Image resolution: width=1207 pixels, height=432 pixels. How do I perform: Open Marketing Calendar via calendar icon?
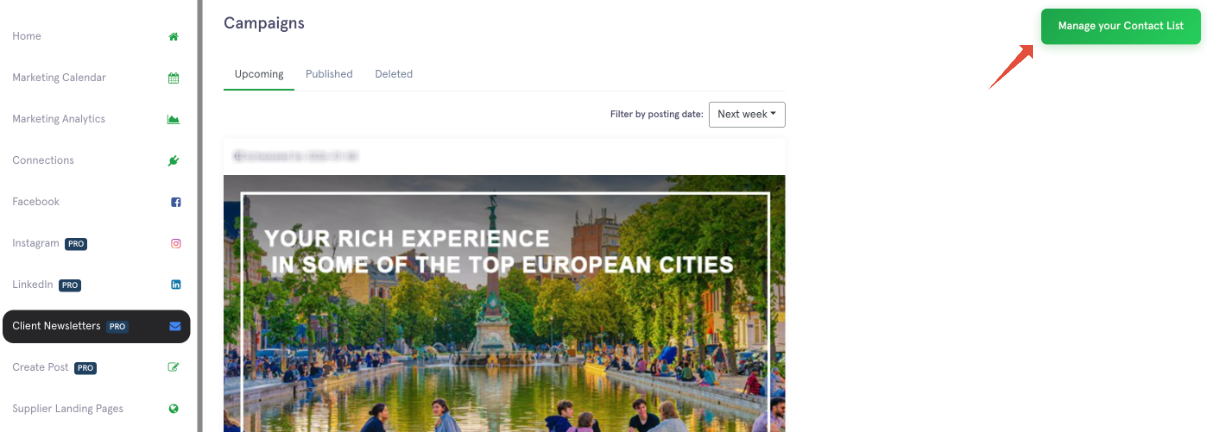[x=174, y=78]
